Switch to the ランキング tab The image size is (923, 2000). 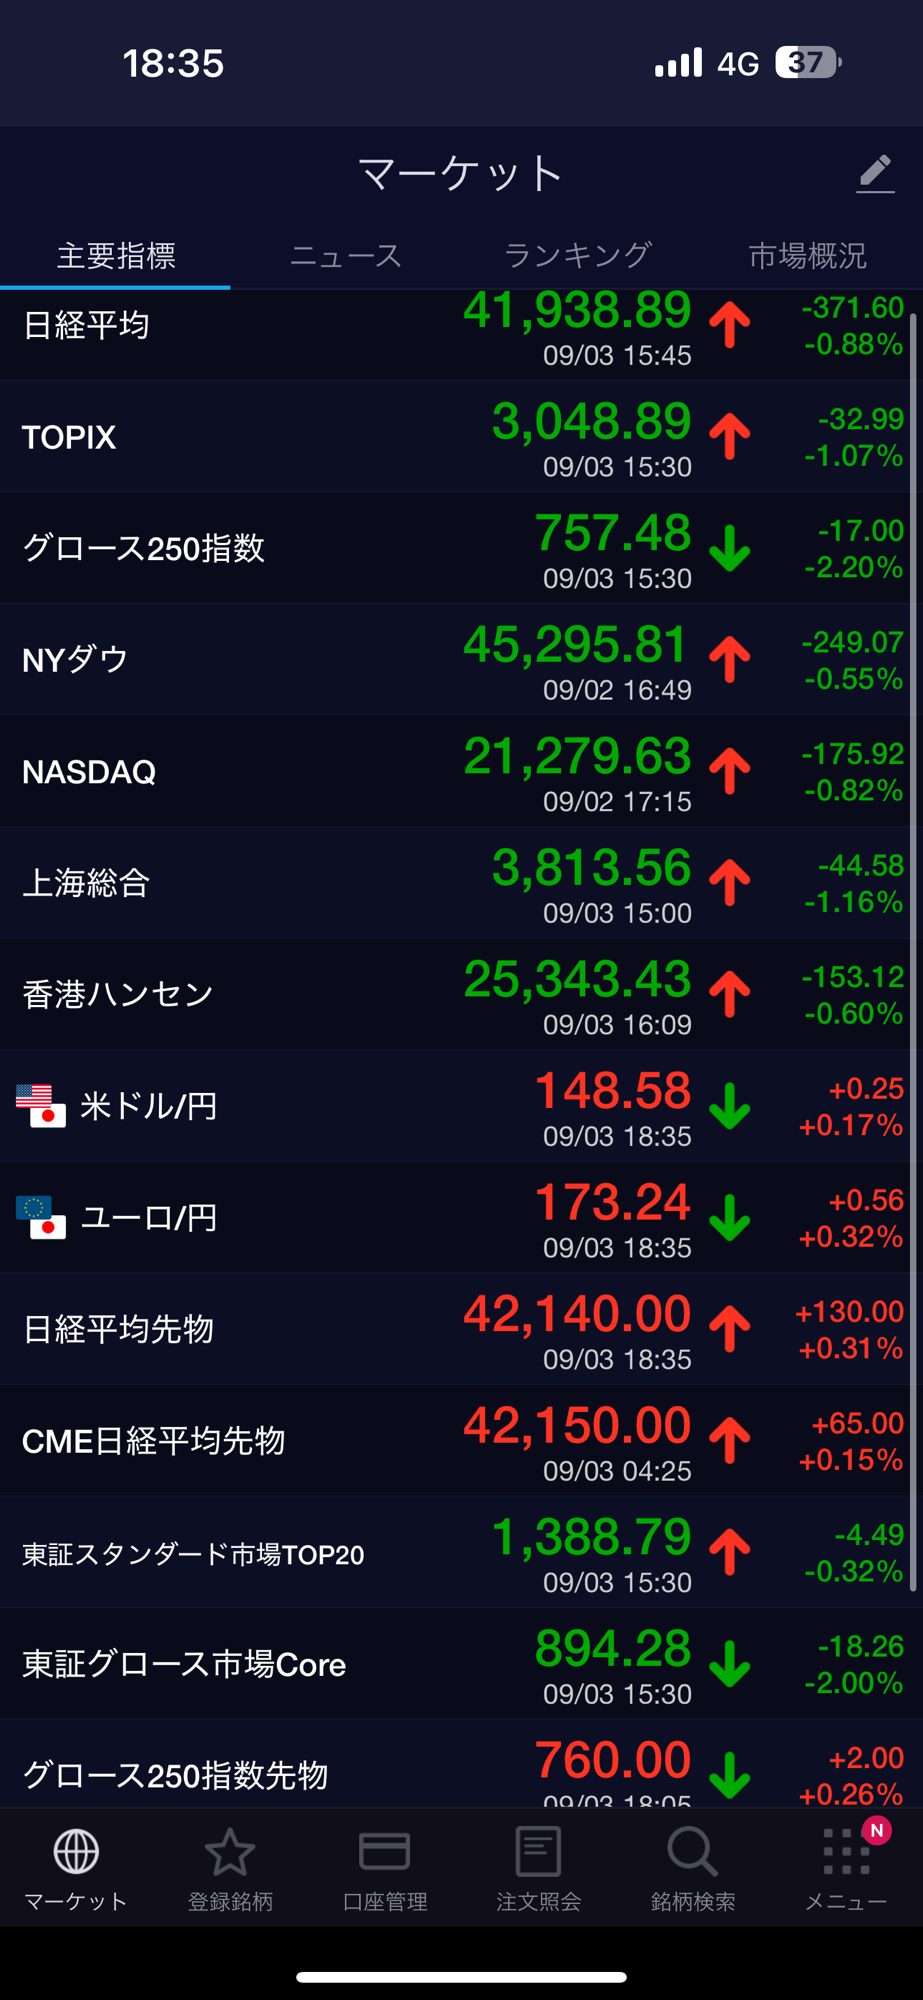click(x=577, y=256)
